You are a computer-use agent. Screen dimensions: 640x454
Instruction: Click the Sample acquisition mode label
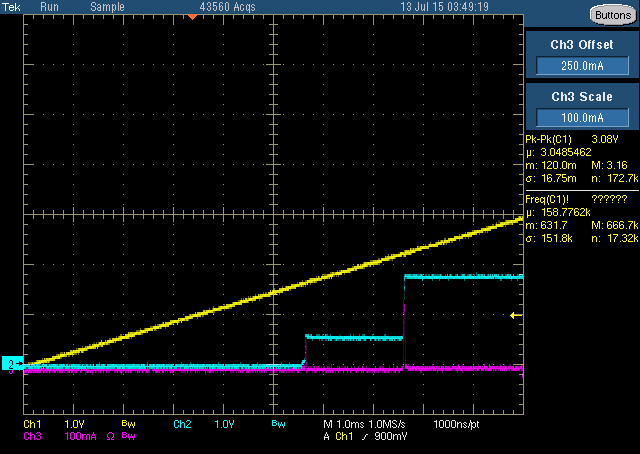(107, 7)
